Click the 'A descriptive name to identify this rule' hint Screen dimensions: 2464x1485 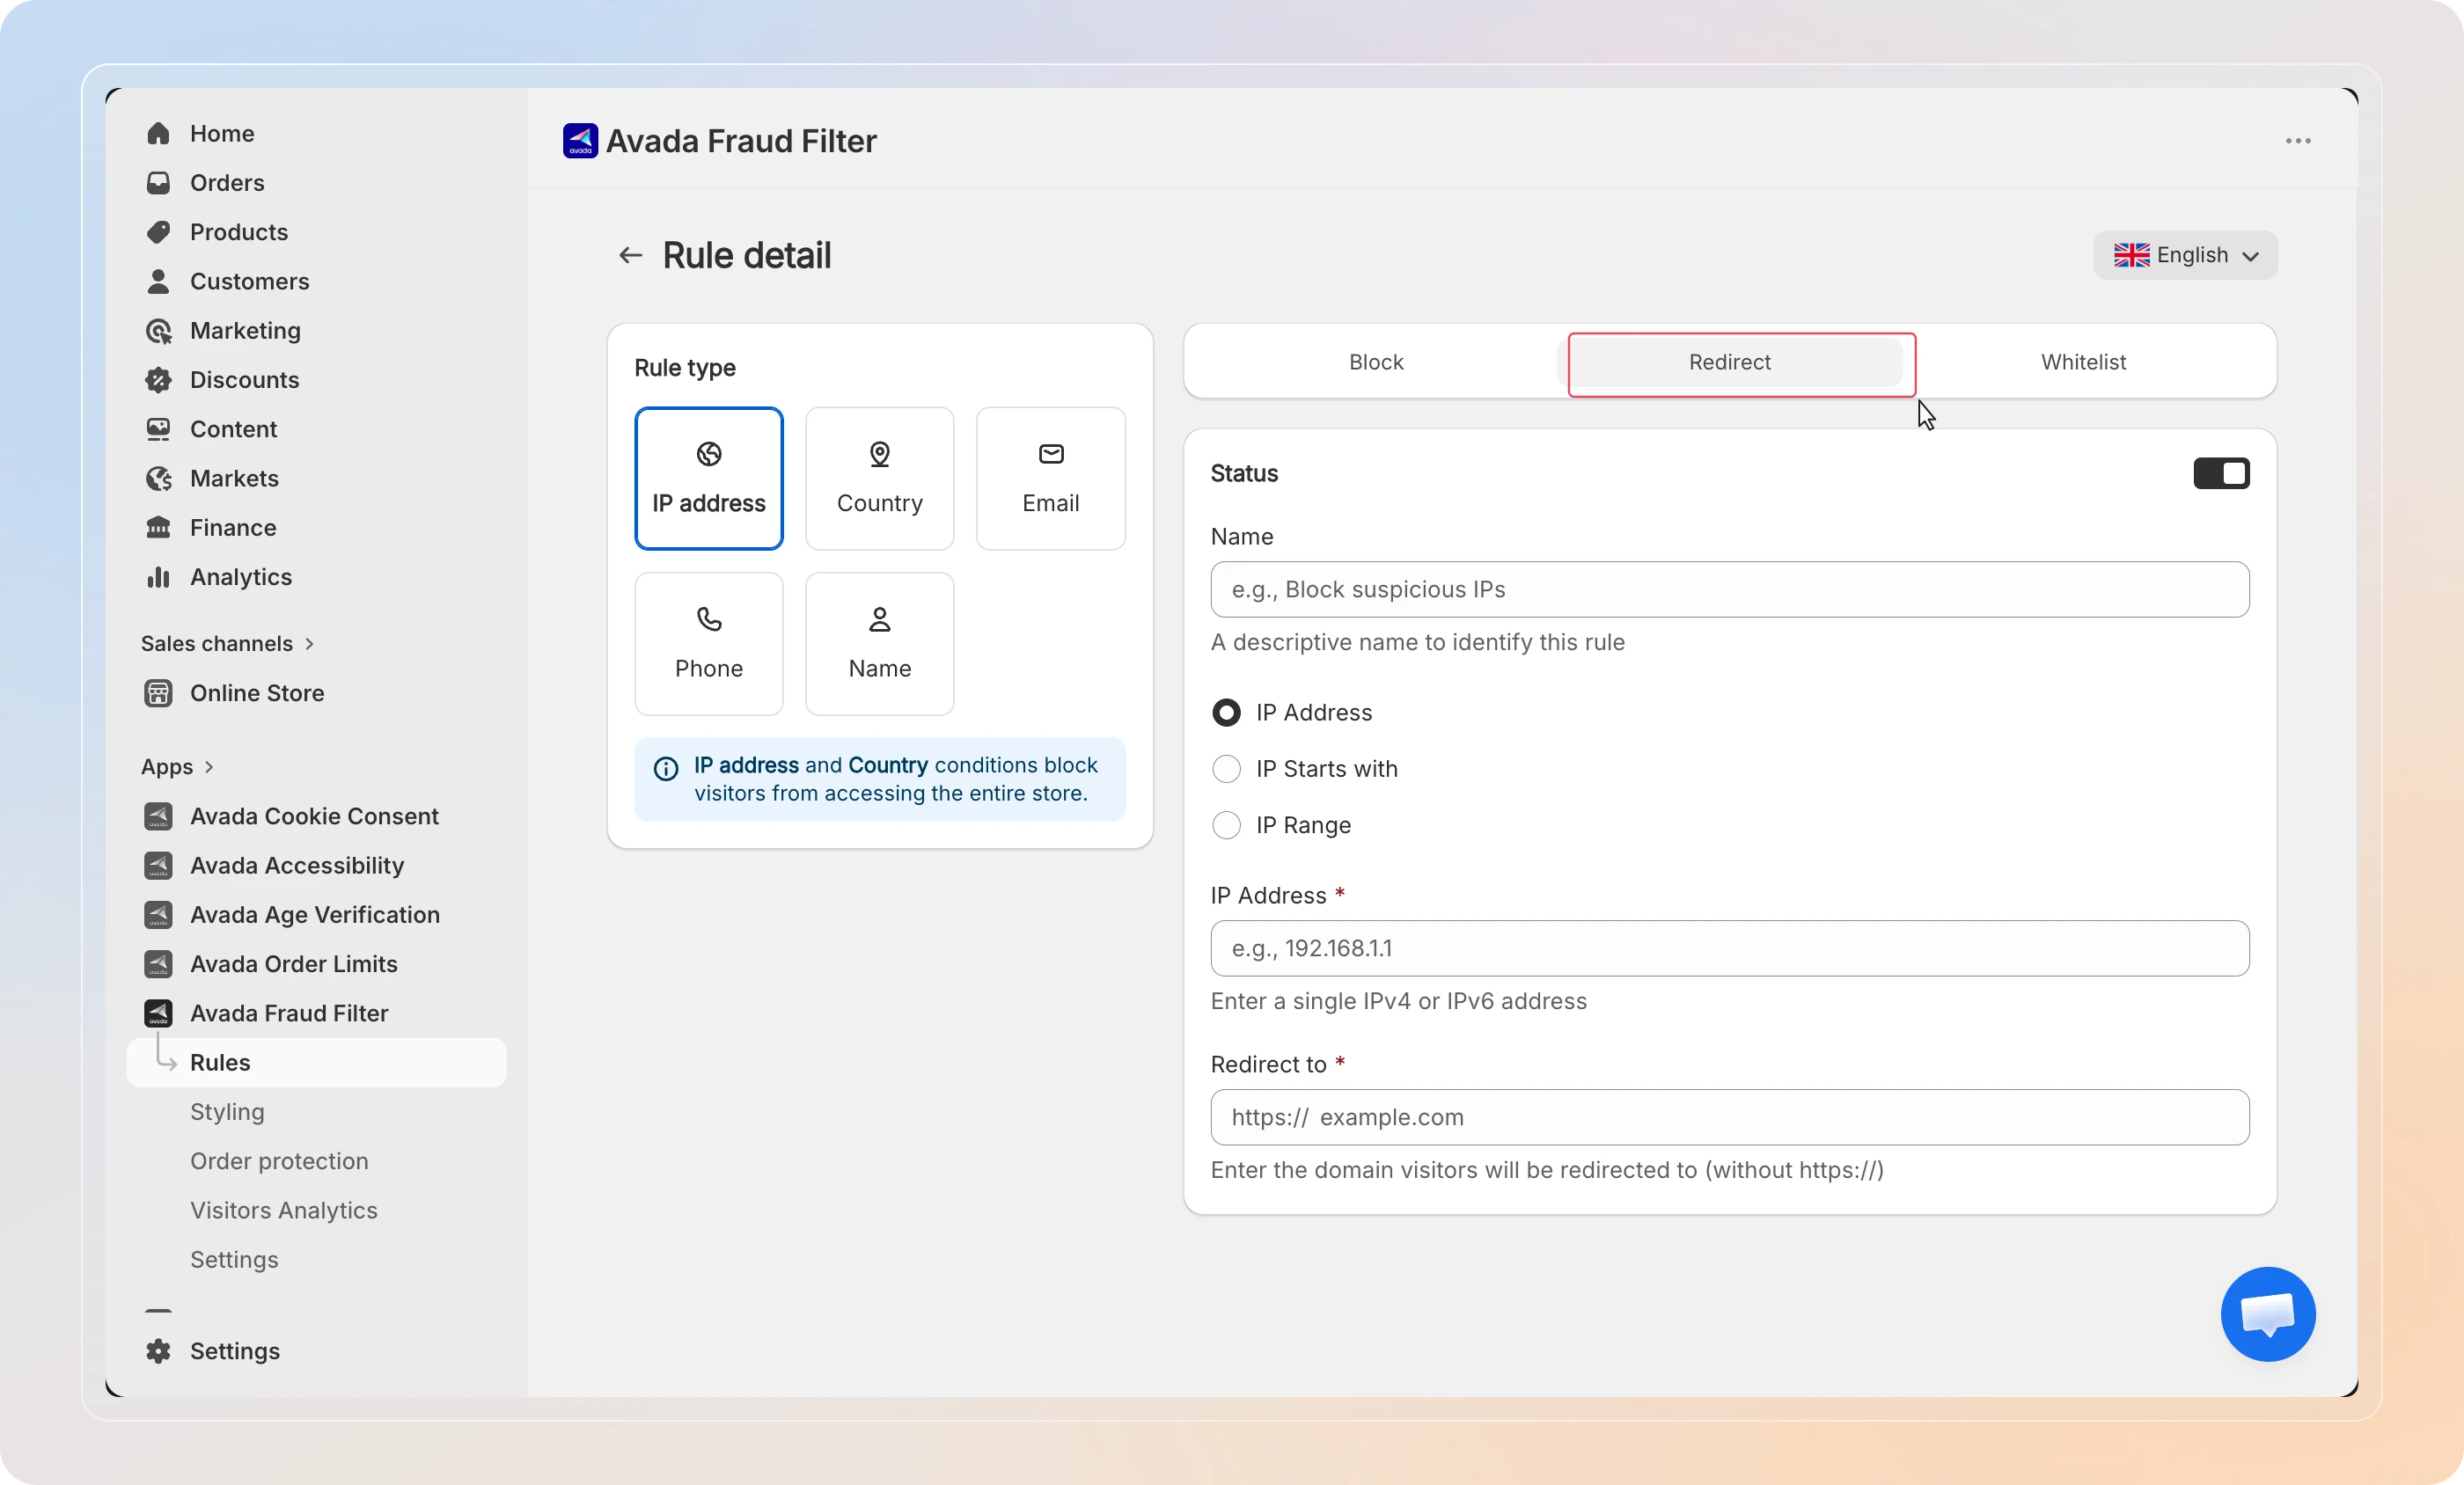[1418, 642]
